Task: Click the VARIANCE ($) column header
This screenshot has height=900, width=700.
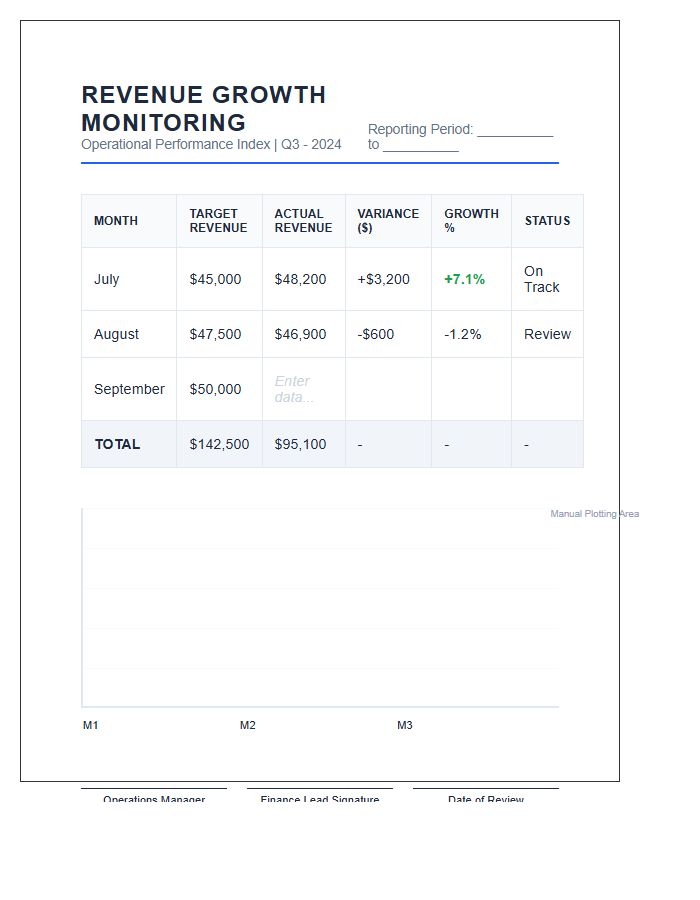Action: click(x=388, y=221)
